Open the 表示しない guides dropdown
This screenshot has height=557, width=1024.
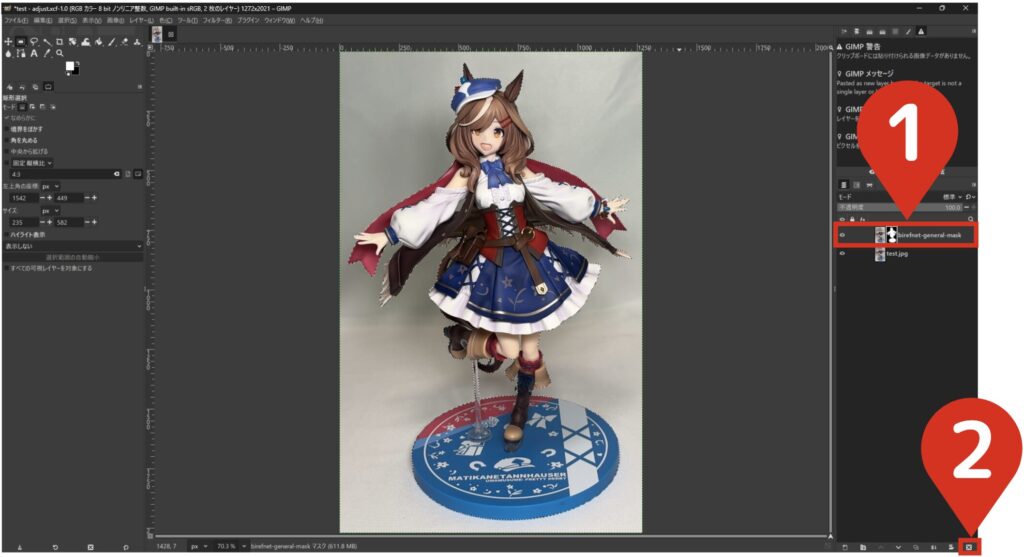[72, 246]
